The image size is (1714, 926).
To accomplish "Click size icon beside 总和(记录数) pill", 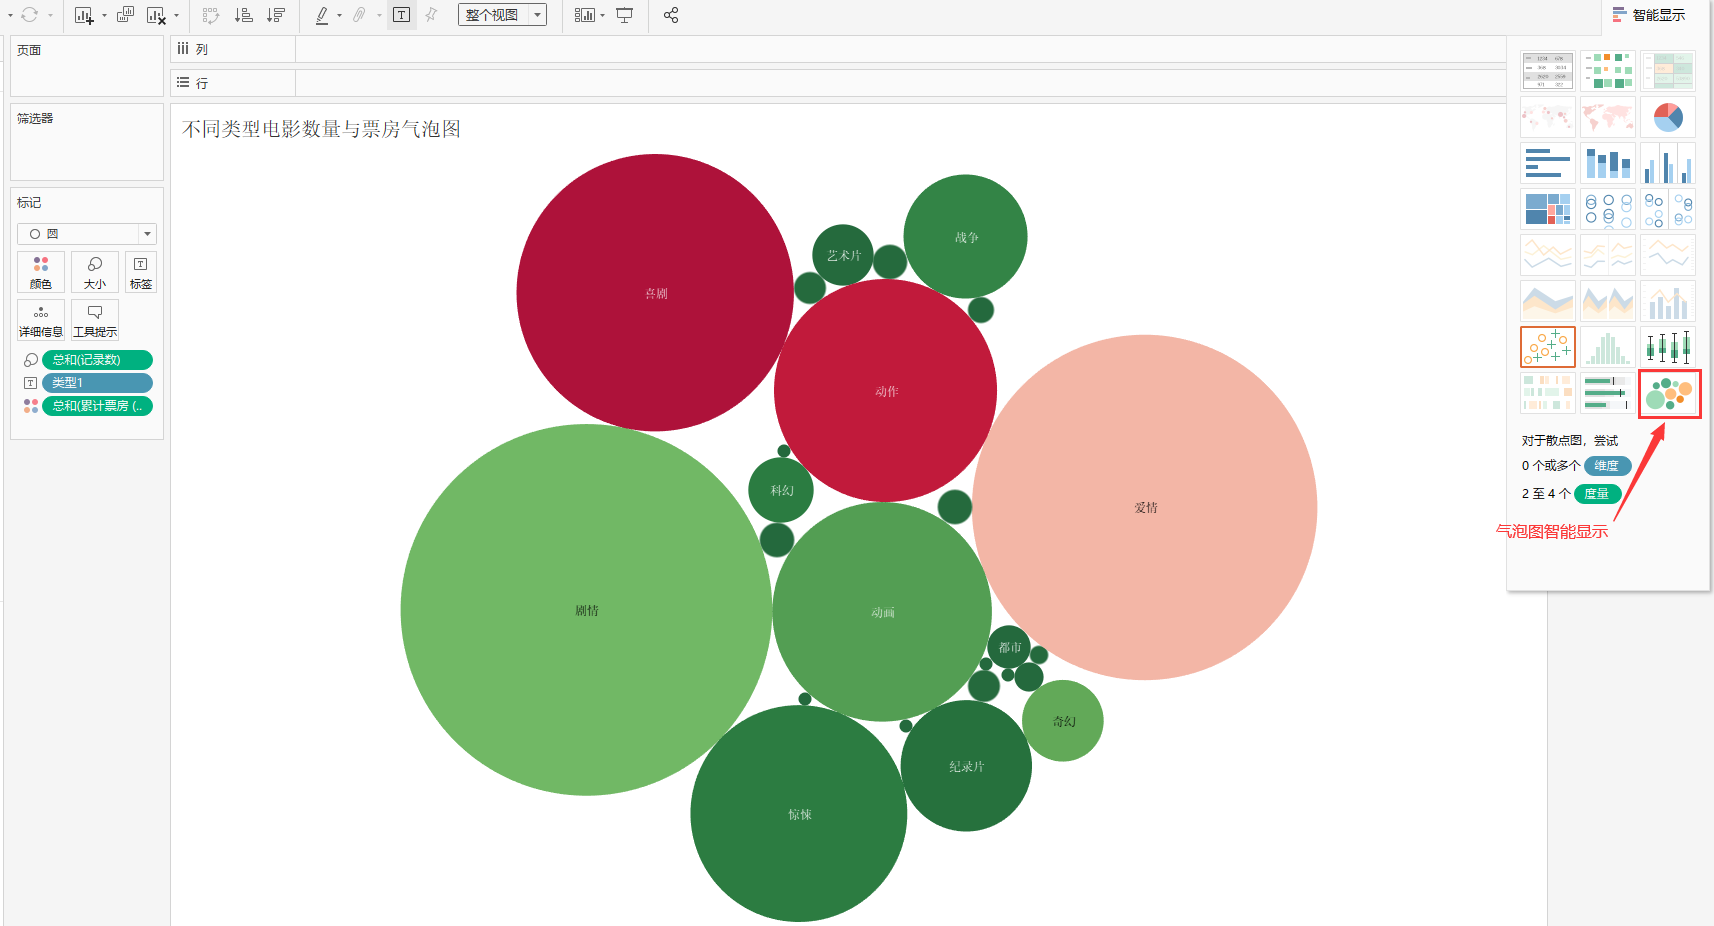I will (31, 360).
